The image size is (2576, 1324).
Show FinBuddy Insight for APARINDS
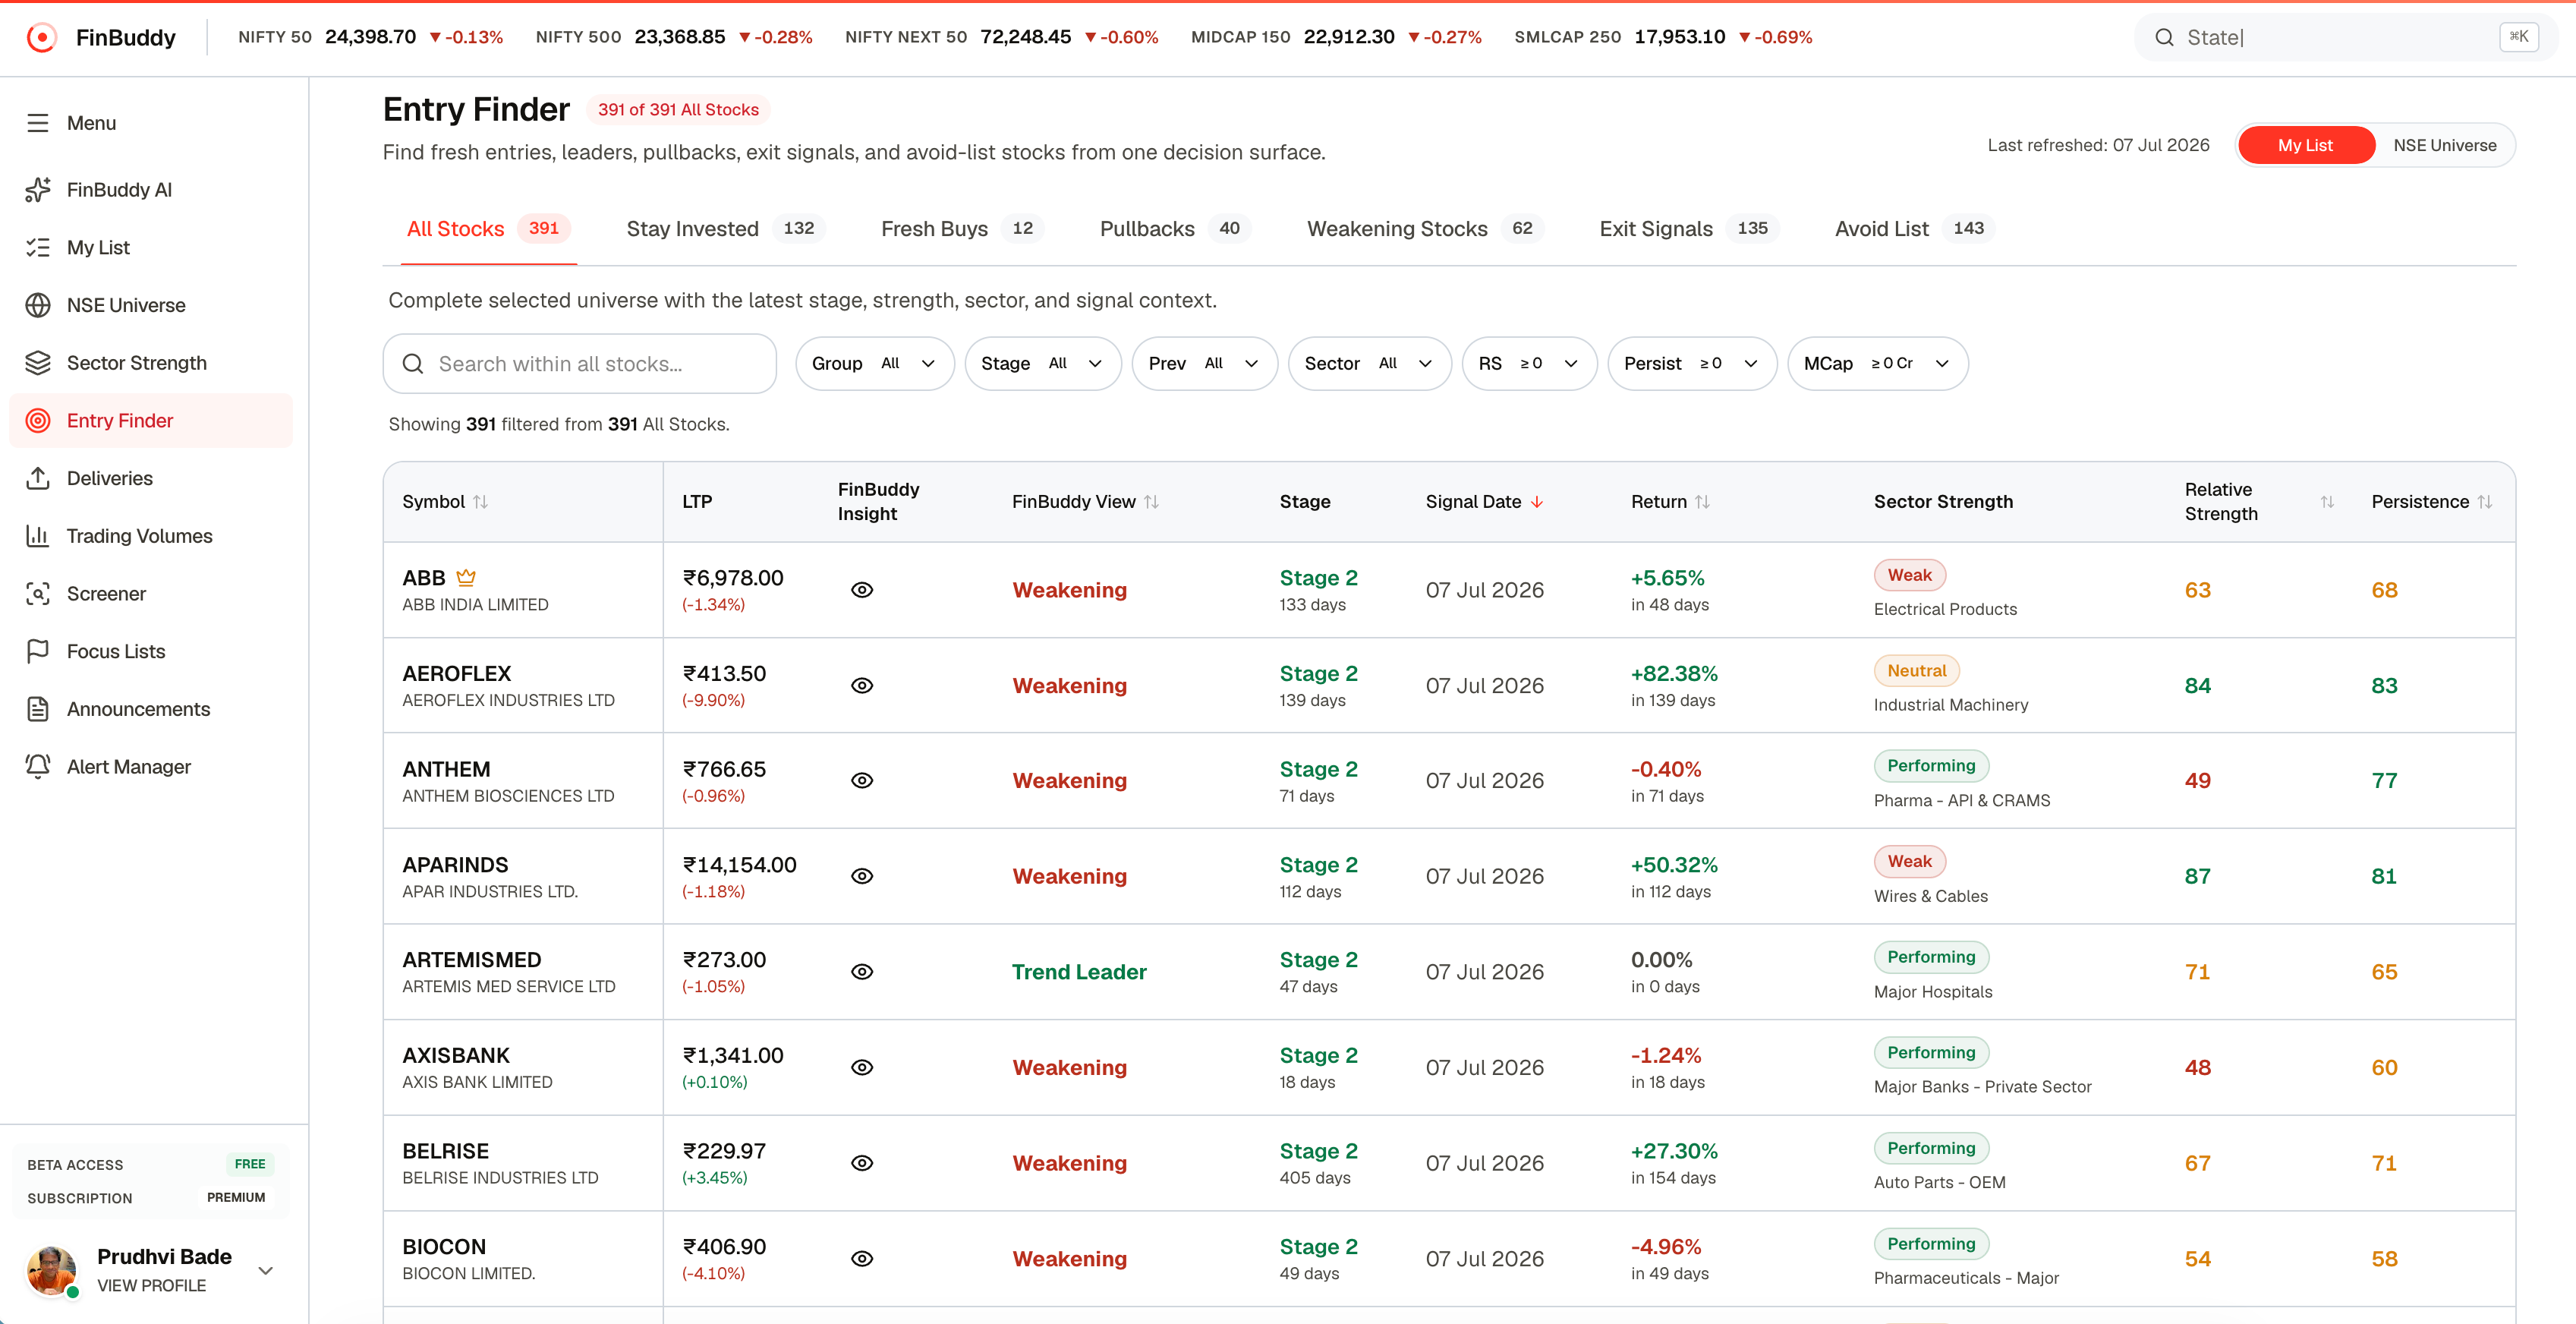(862, 876)
